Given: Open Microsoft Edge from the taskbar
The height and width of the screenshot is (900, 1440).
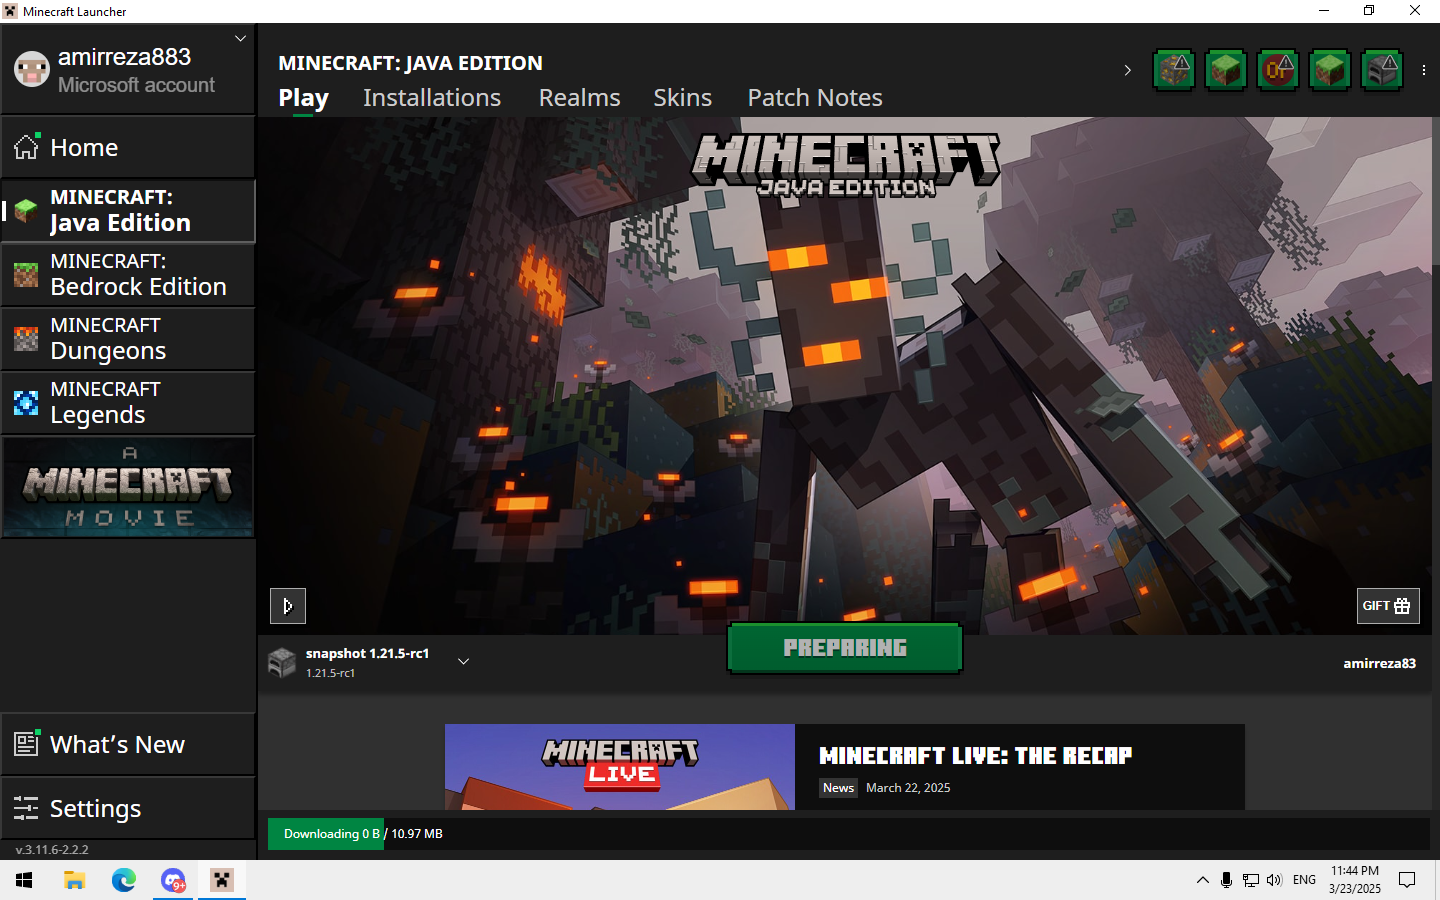Looking at the screenshot, I should (x=124, y=880).
